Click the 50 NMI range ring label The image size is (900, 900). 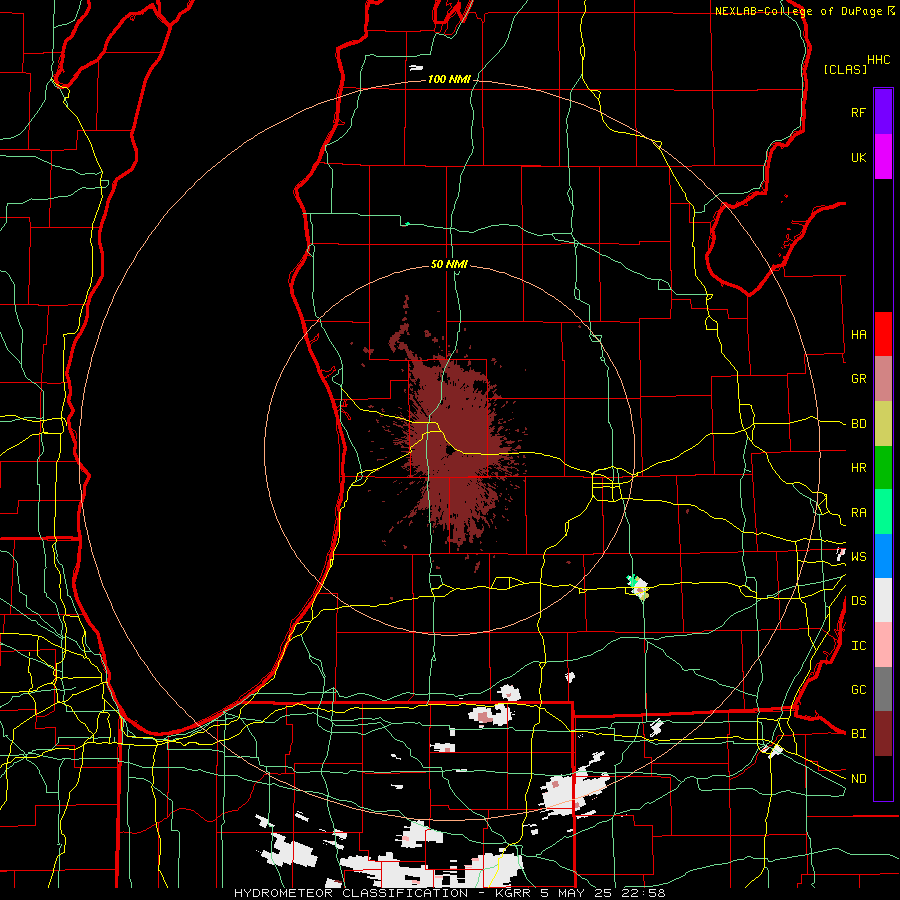tap(449, 264)
